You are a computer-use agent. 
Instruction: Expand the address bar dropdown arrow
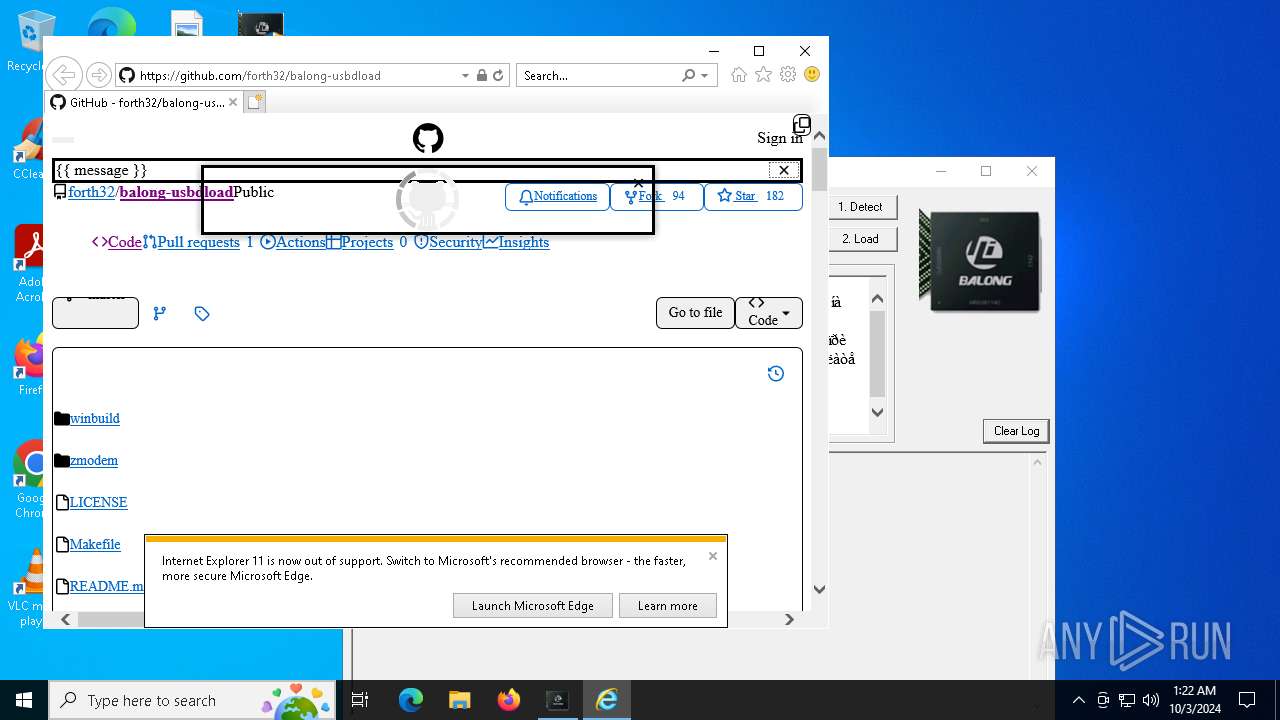click(465, 75)
